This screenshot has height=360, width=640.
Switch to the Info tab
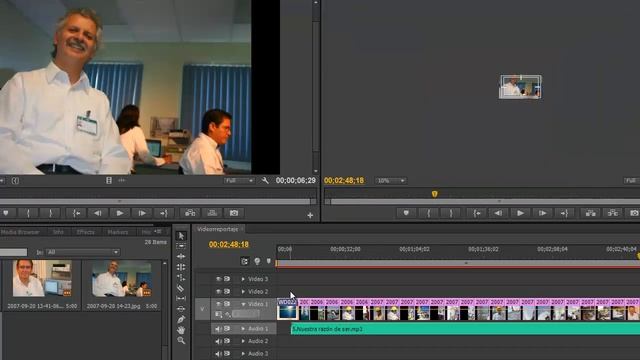[x=58, y=232]
